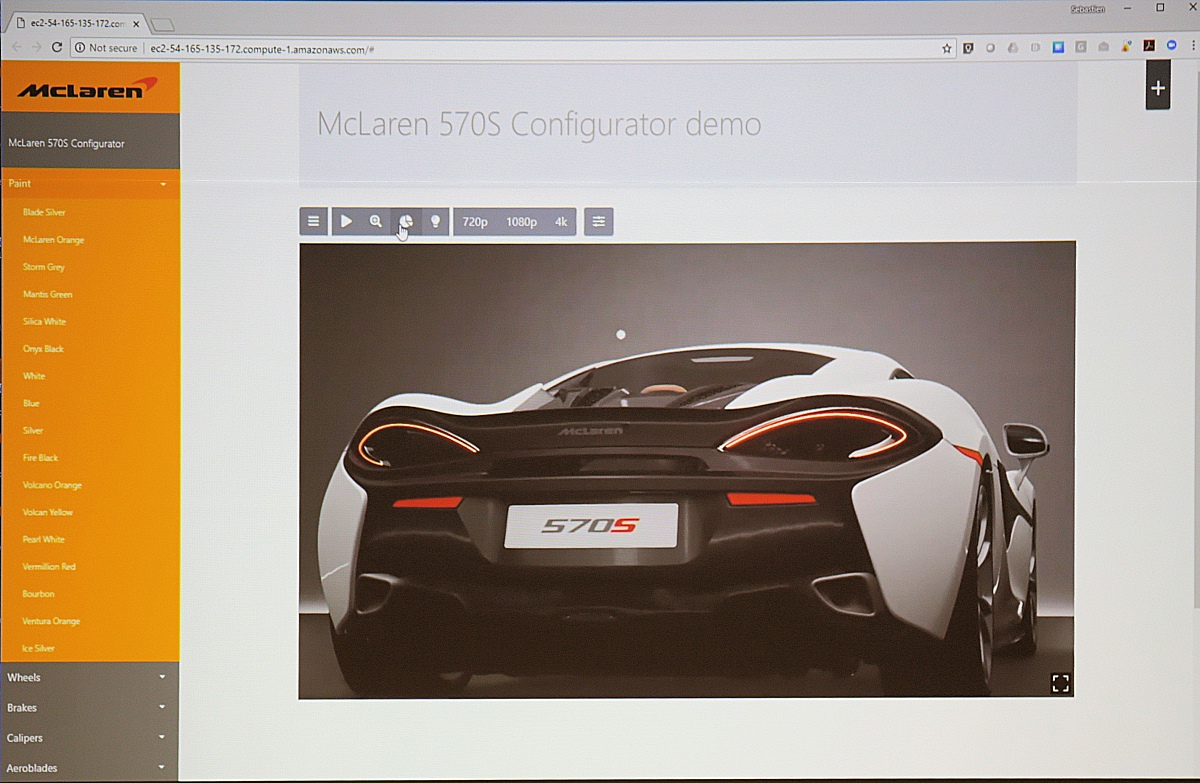Expand the Aeroblades section
Screen dimensions: 1200x783
(x=90, y=768)
